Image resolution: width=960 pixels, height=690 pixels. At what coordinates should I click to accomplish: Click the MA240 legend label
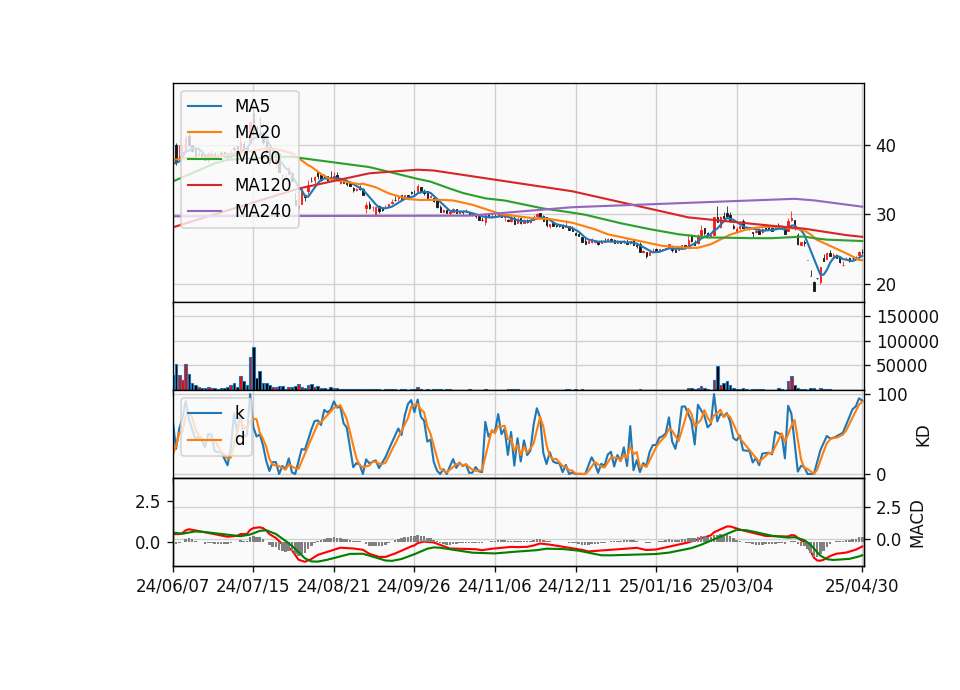(263, 211)
